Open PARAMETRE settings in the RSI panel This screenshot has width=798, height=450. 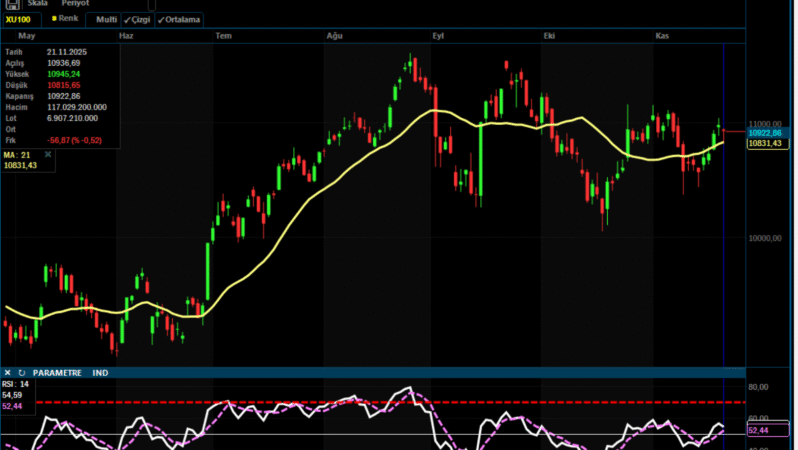tap(58, 372)
